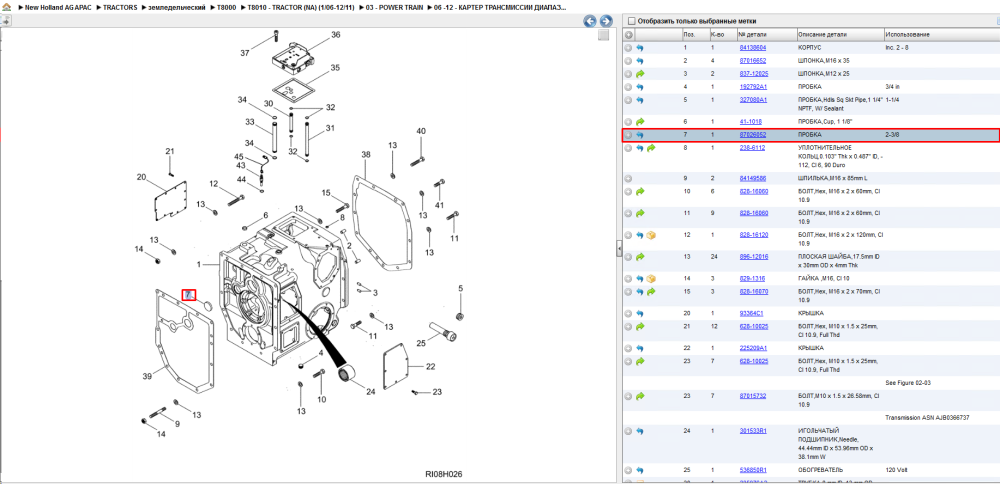
Task: Collapse parts panel using splitter handle
Action: coord(619,249)
